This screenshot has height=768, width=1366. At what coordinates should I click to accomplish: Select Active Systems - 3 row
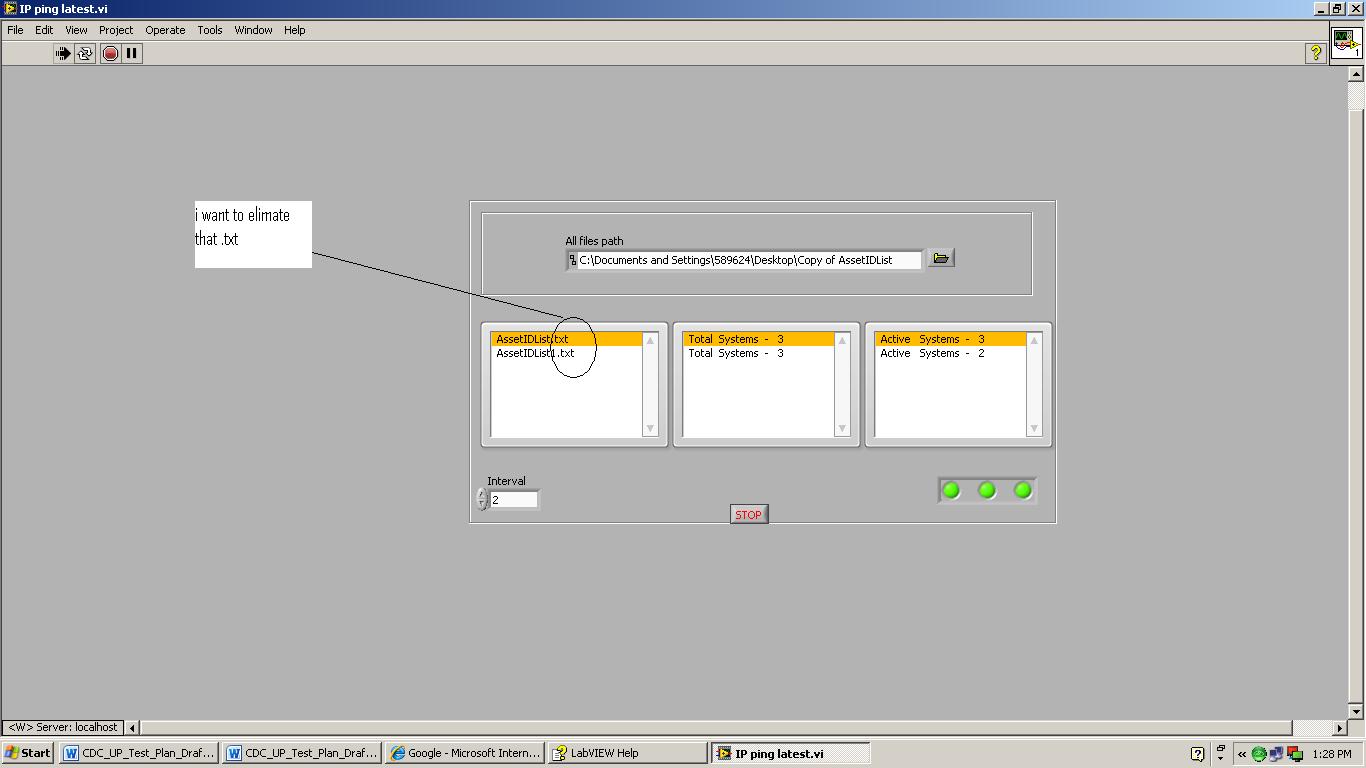coord(950,339)
